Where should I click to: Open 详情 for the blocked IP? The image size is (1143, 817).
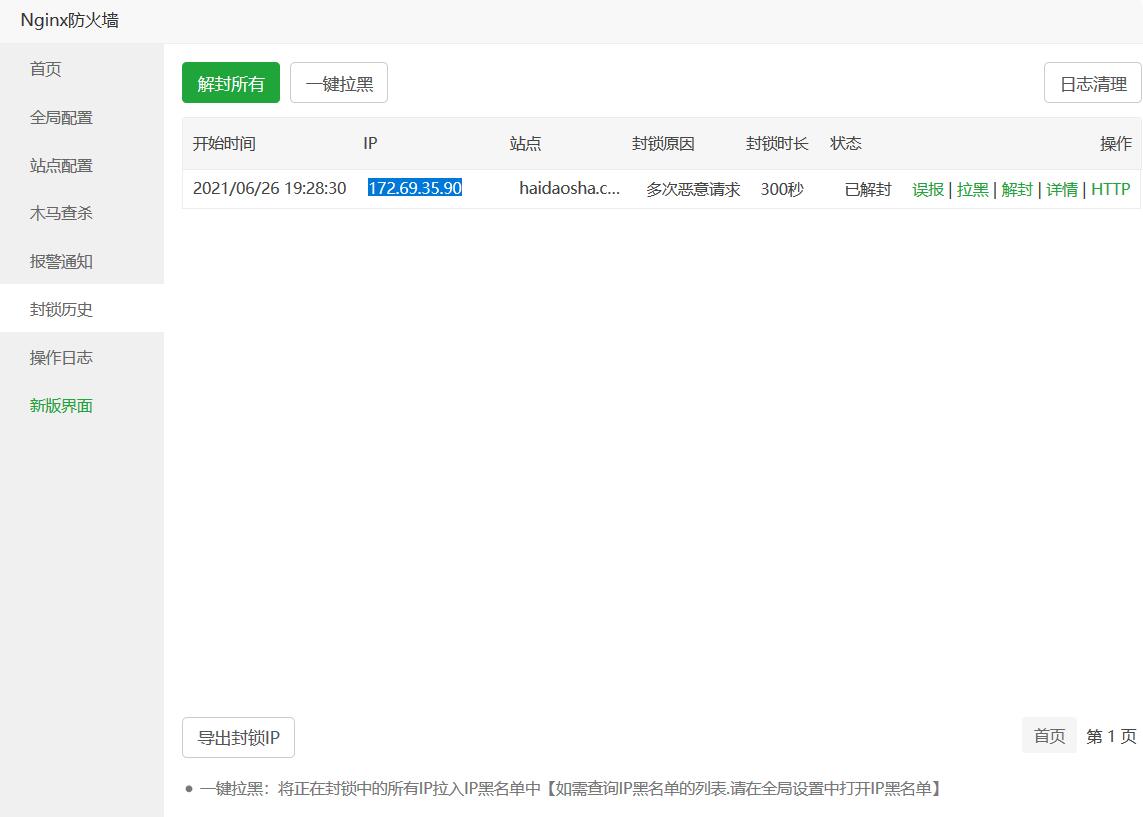pyautogui.click(x=1061, y=189)
